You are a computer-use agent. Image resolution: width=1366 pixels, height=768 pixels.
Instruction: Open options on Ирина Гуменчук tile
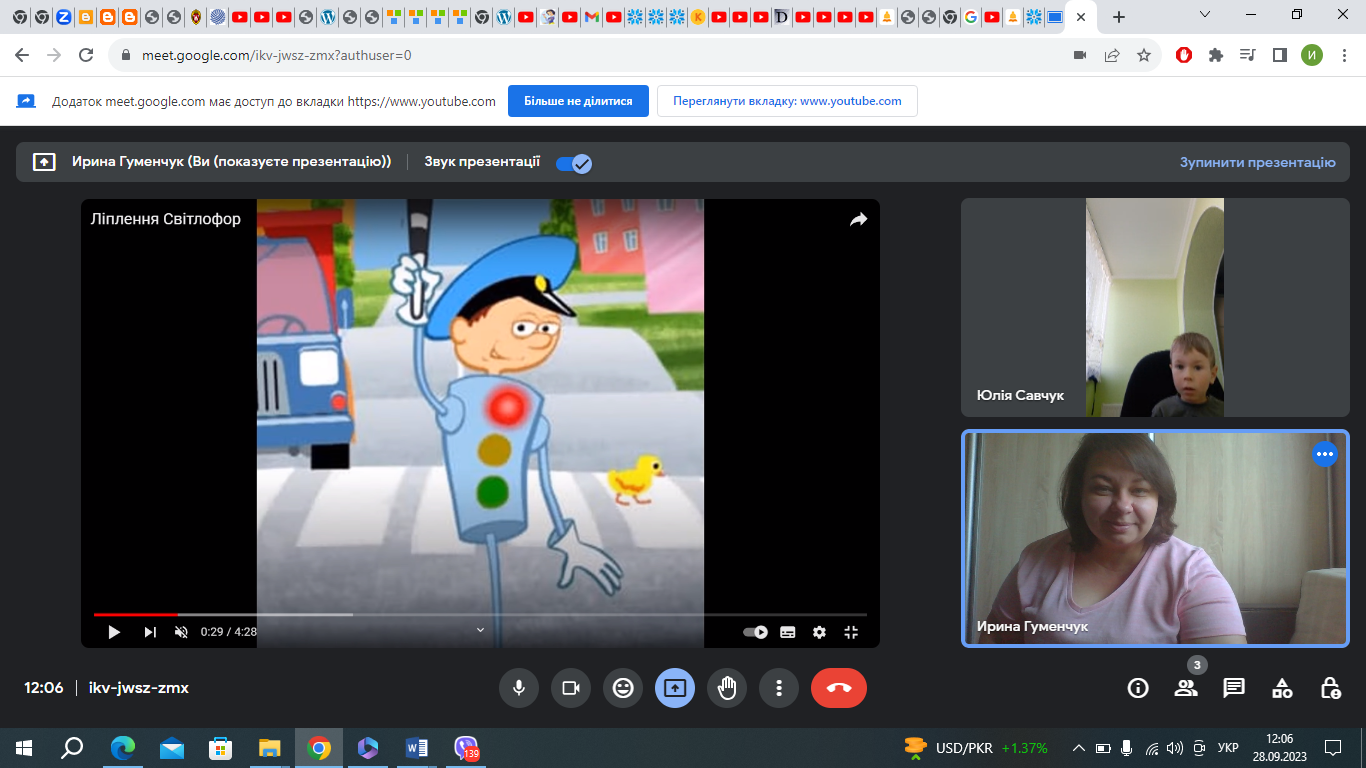tap(1325, 454)
